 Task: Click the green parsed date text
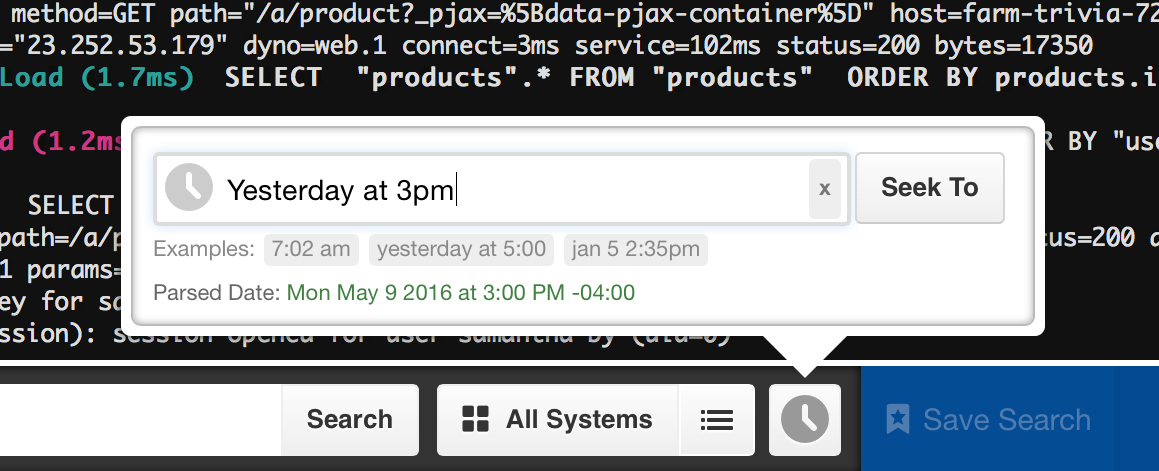pyautogui.click(x=460, y=293)
